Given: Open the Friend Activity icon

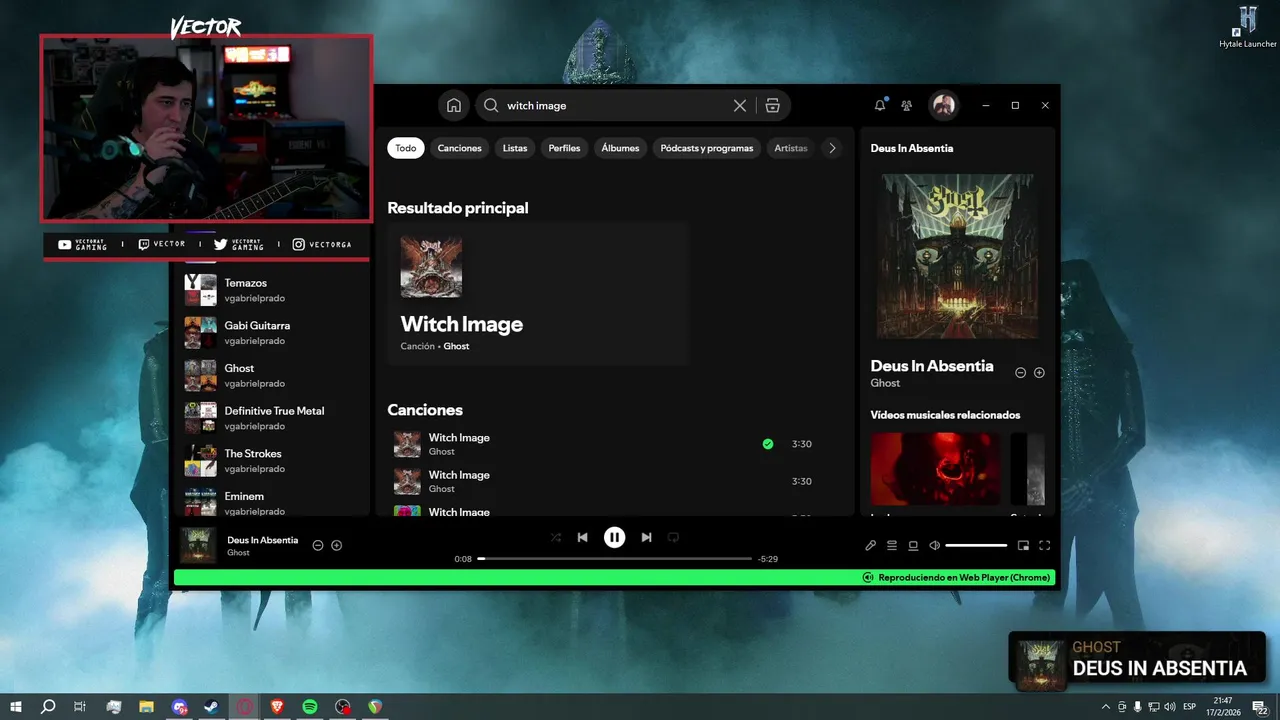Looking at the screenshot, I should 907,105.
